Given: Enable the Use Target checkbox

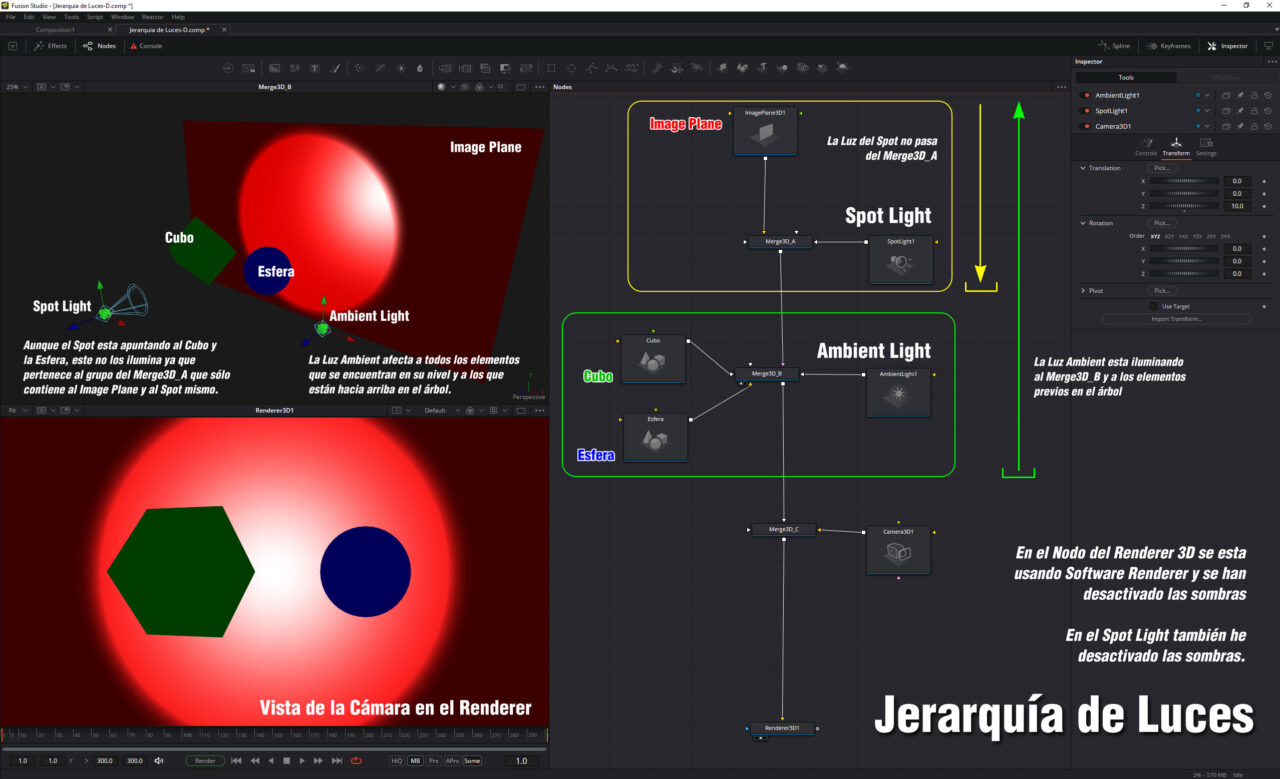Looking at the screenshot, I should click(x=1153, y=306).
